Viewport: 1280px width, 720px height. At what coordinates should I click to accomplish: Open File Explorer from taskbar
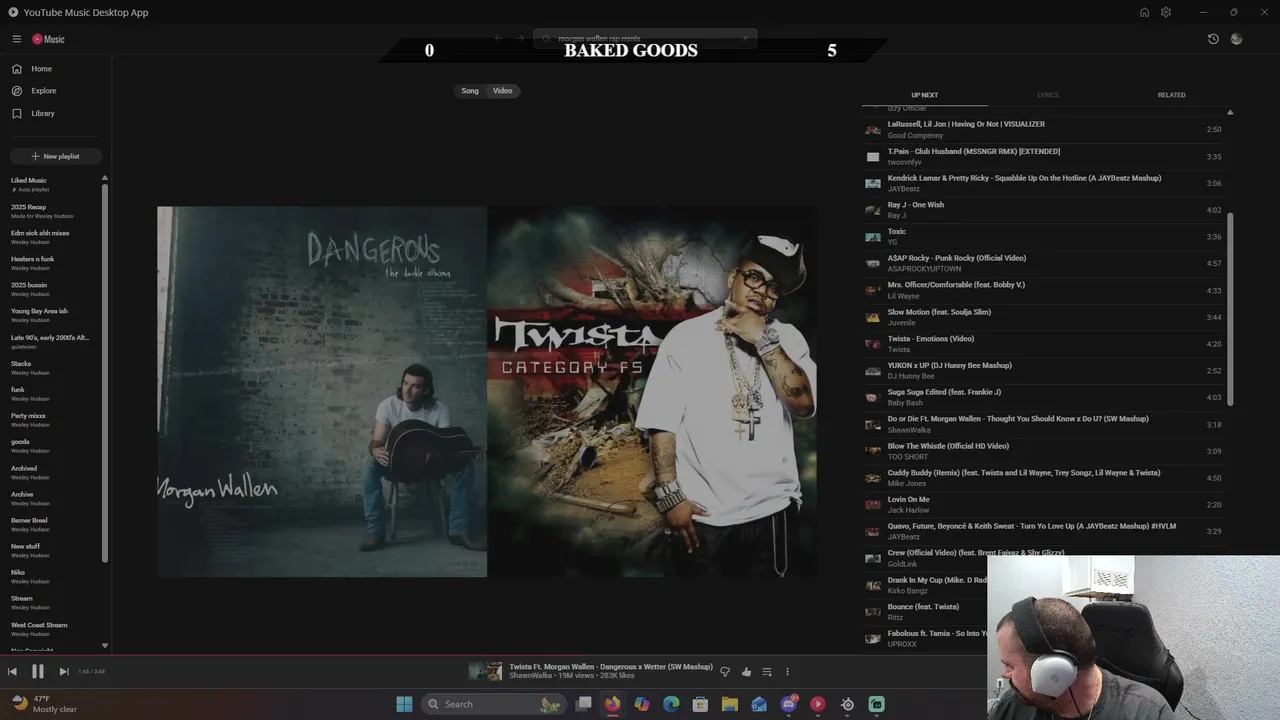pos(730,704)
